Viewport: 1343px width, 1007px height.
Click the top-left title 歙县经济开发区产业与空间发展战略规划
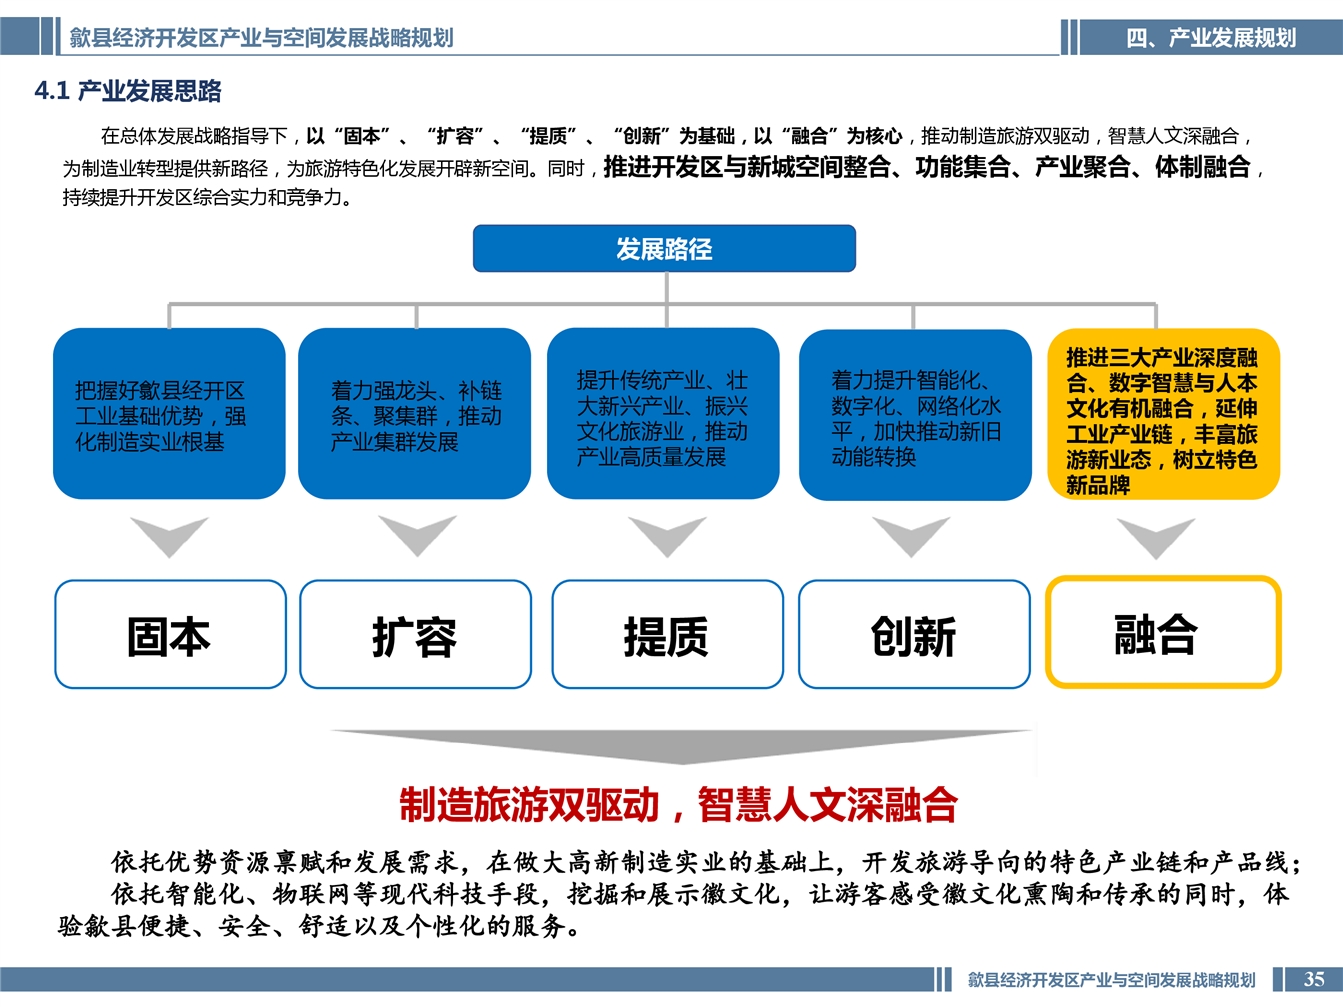click(x=261, y=38)
